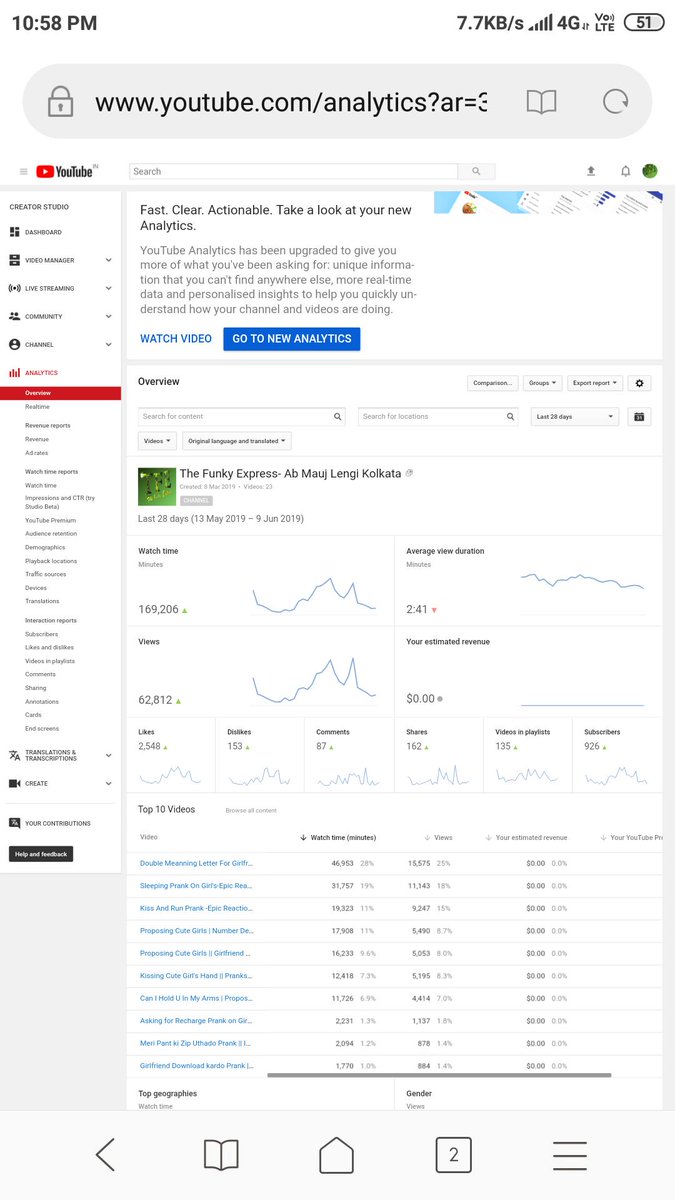The height and width of the screenshot is (1200, 675).
Task: Click the Search for locations field
Action: (x=438, y=417)
